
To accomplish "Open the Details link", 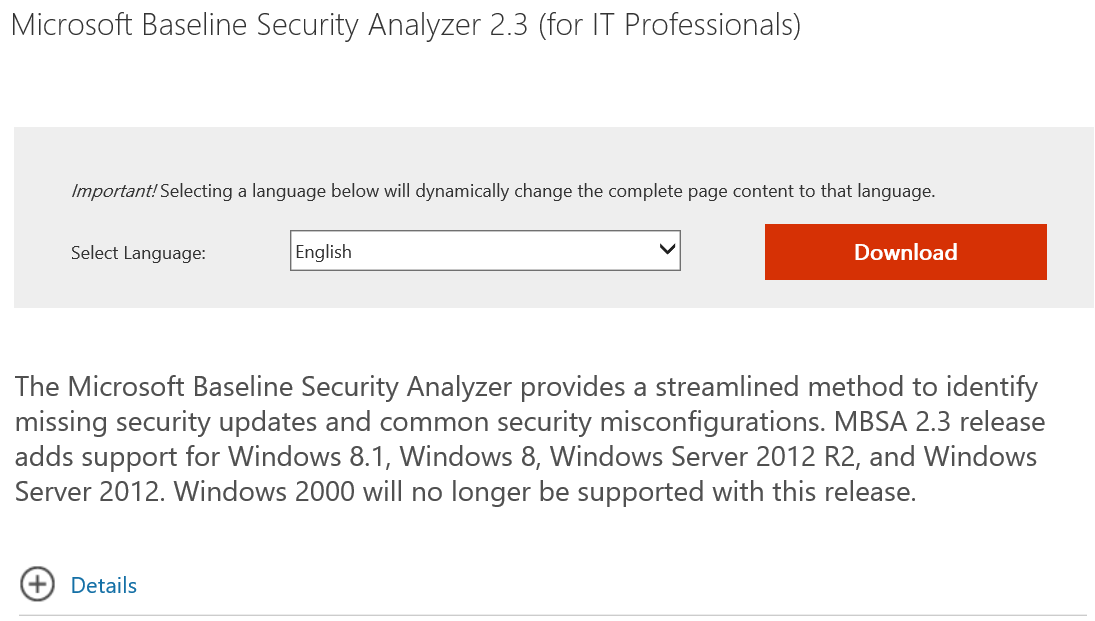I will tap(104, 585).
